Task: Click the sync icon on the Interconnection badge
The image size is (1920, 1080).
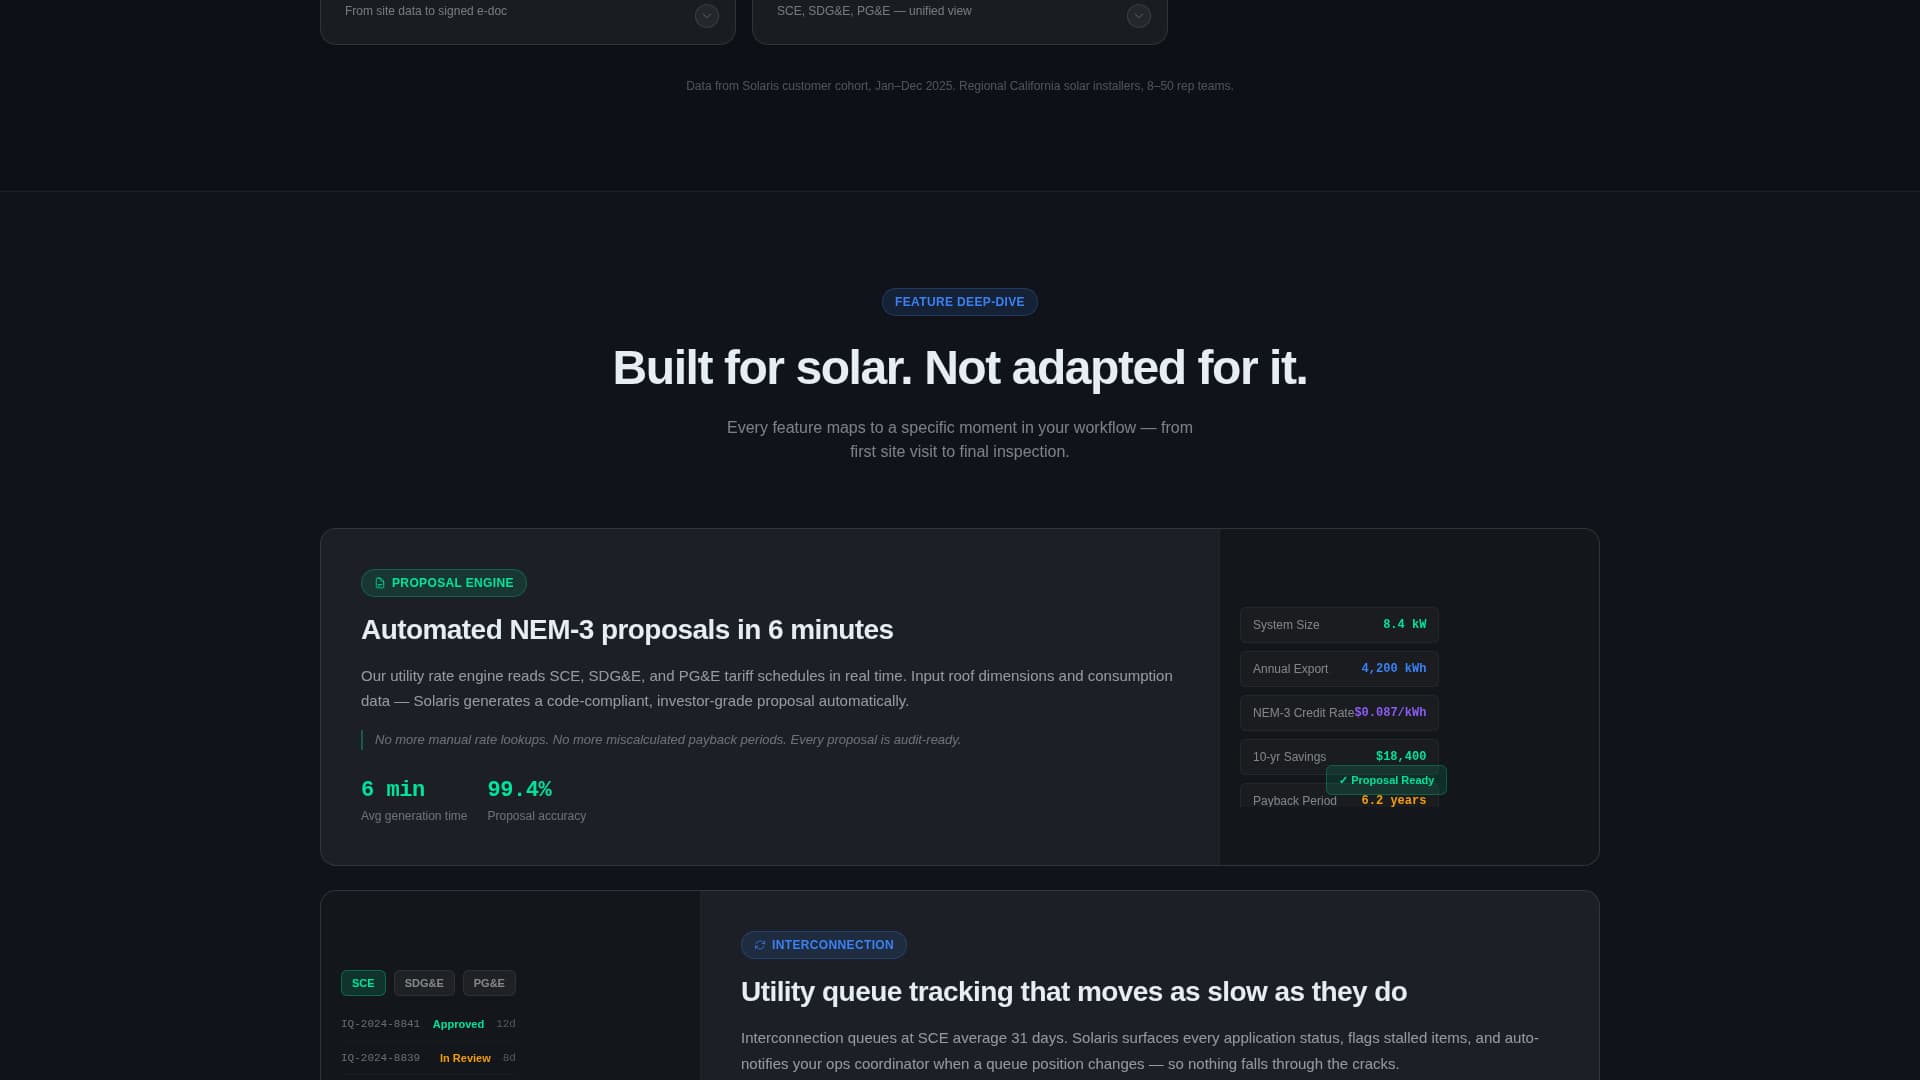Action: (x=759, y=944)
